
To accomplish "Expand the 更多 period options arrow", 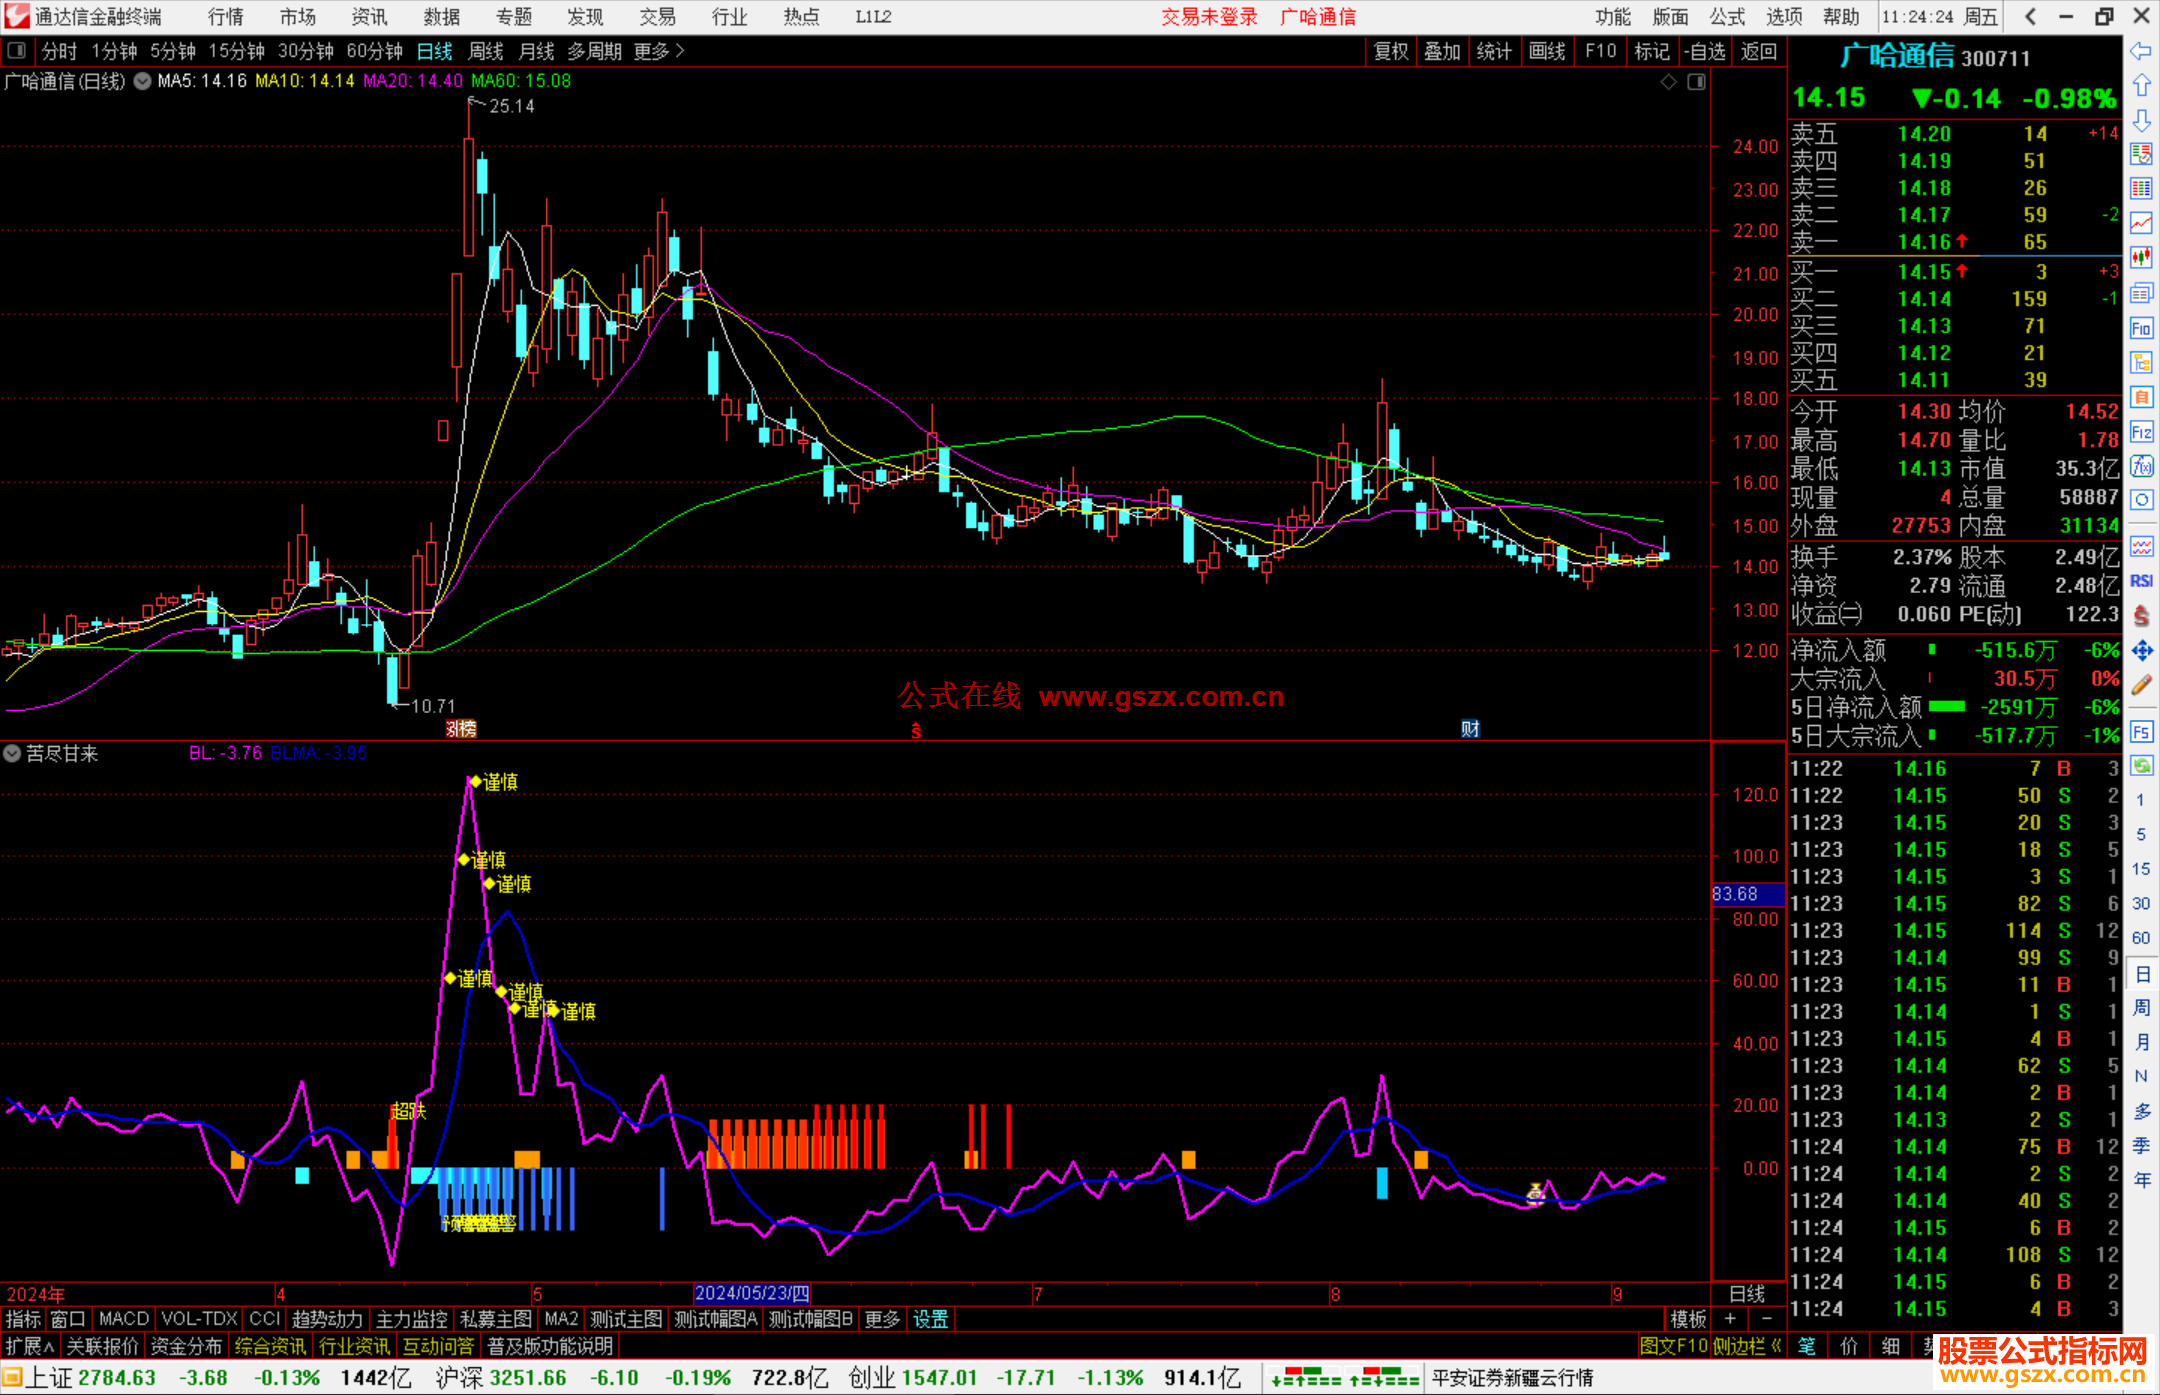I will pos(681,51).
